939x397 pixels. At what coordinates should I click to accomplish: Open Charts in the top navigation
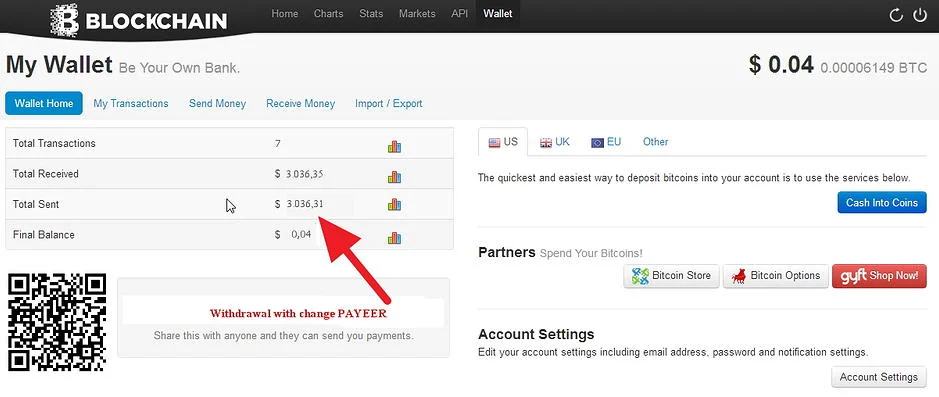pos(329,13)
